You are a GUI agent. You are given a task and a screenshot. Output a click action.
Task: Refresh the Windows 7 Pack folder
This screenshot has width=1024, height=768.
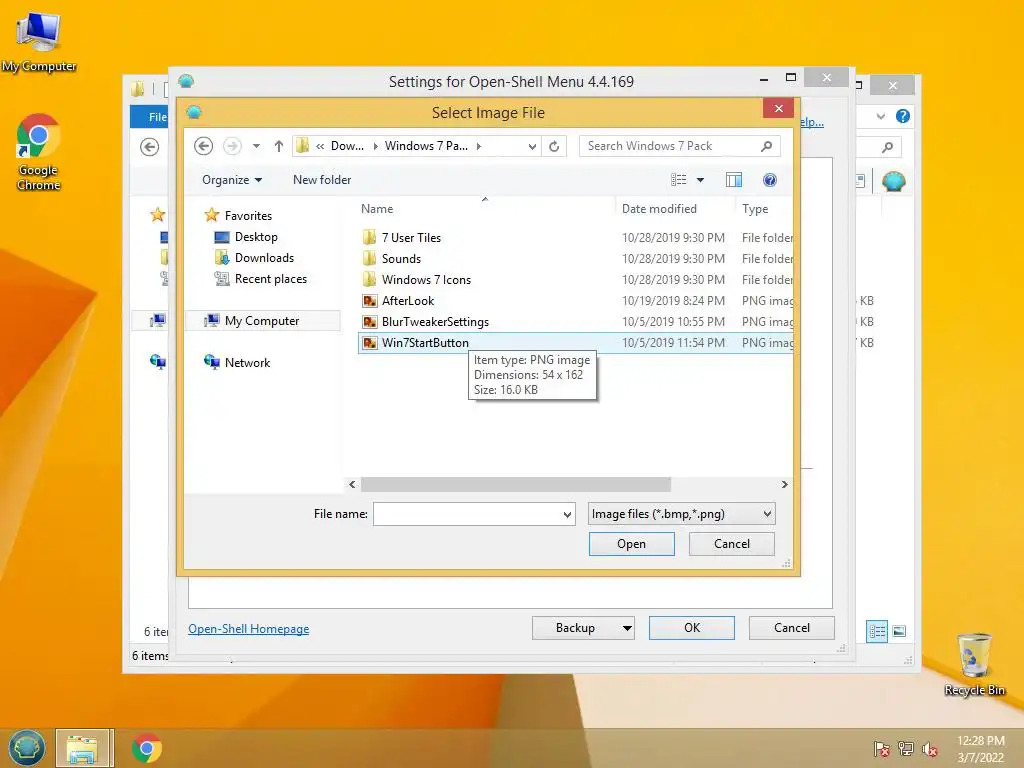point(554,146)
